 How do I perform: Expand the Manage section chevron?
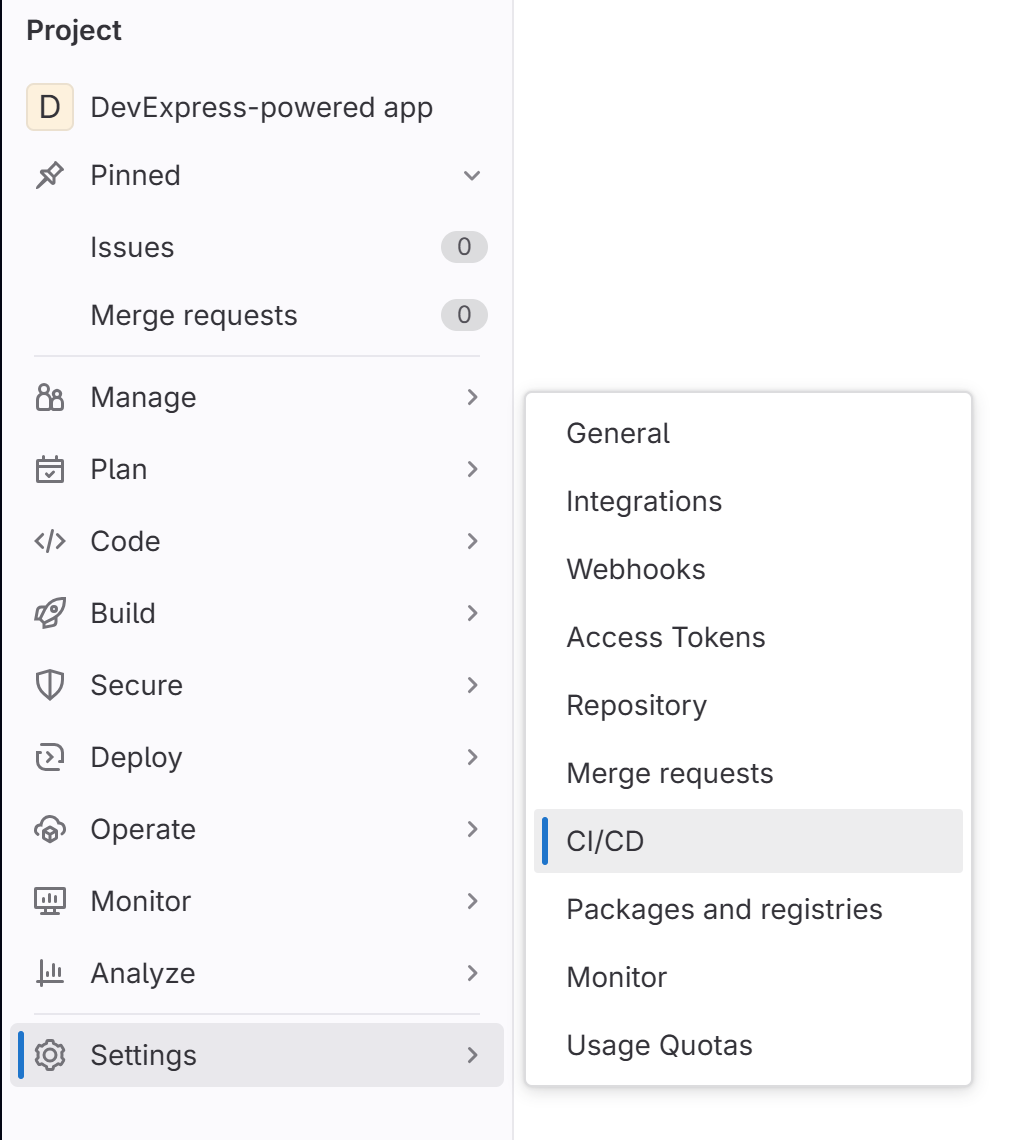[x=472, y=398]
